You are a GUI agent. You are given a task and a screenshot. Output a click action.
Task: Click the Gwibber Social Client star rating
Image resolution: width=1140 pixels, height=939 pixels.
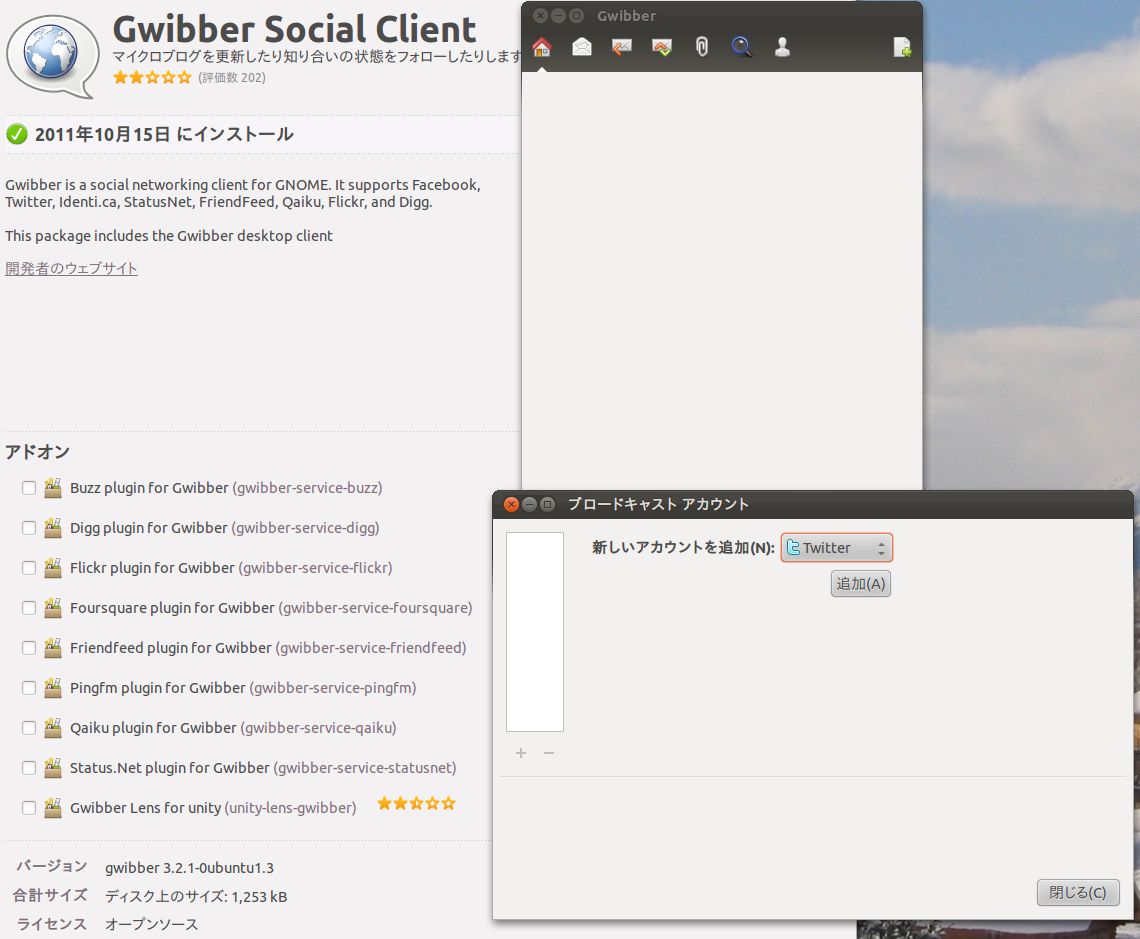point(152,77)
